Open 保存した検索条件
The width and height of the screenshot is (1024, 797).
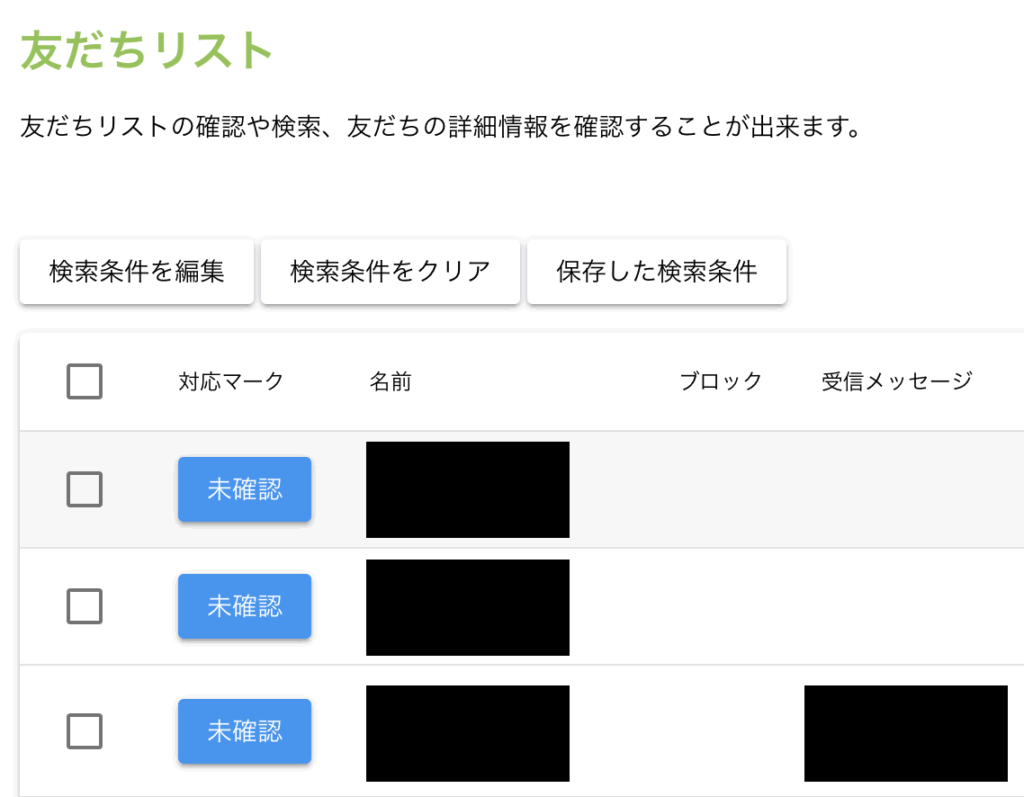pos(656,271)
